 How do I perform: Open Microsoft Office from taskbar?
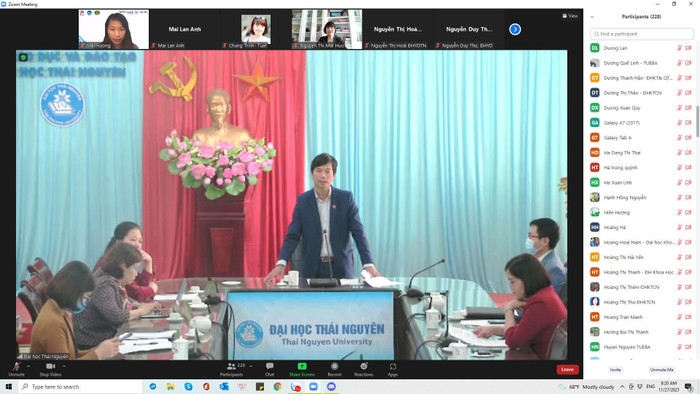pos(206,387)
